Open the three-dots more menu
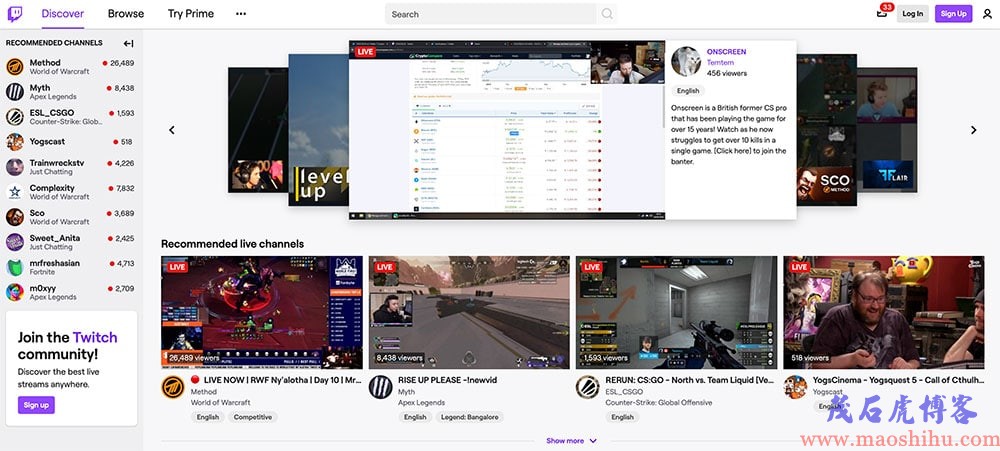The image size is (1000, 451). [x=241, y=13]
